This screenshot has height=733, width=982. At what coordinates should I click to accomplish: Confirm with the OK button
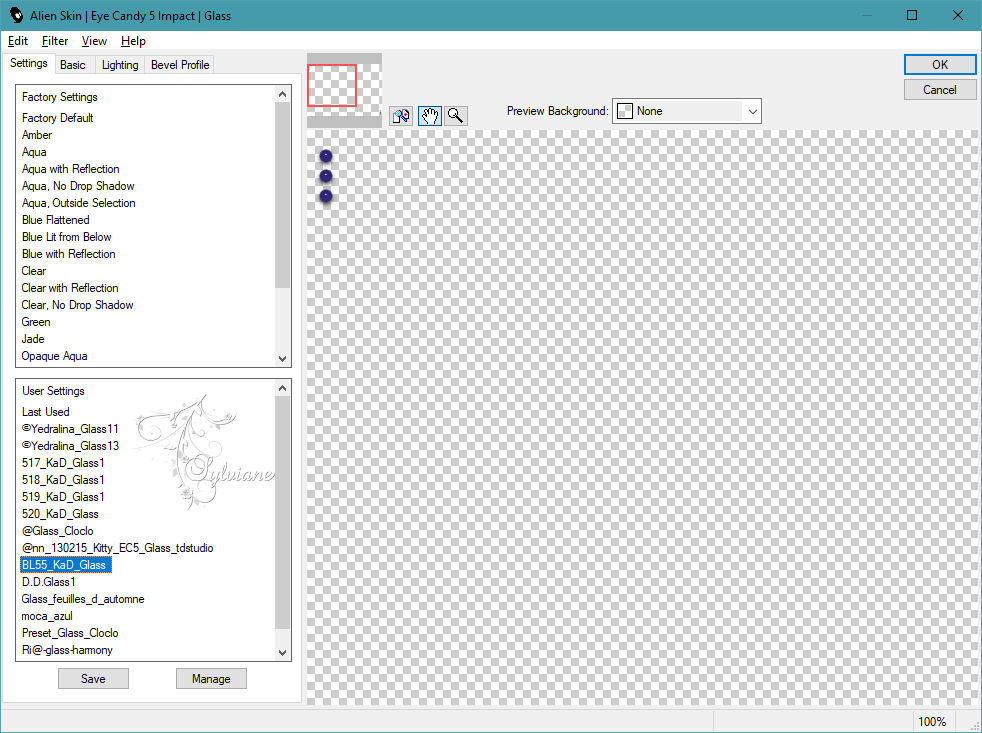click(939, 65)
